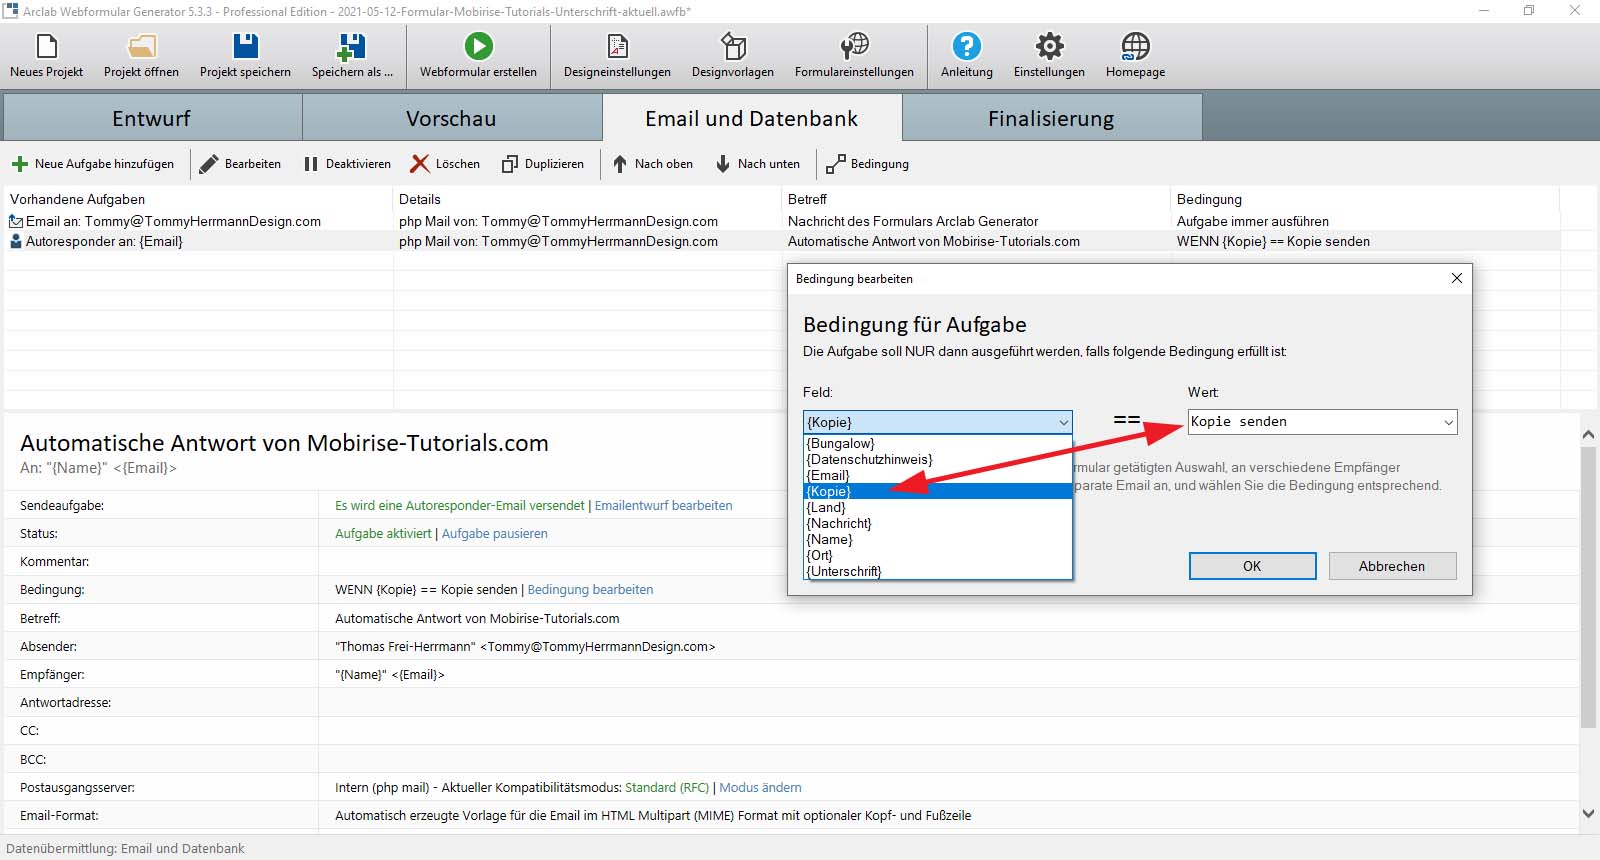Select the Autoresponder an: {Email} task row

(x=104, y=241)
